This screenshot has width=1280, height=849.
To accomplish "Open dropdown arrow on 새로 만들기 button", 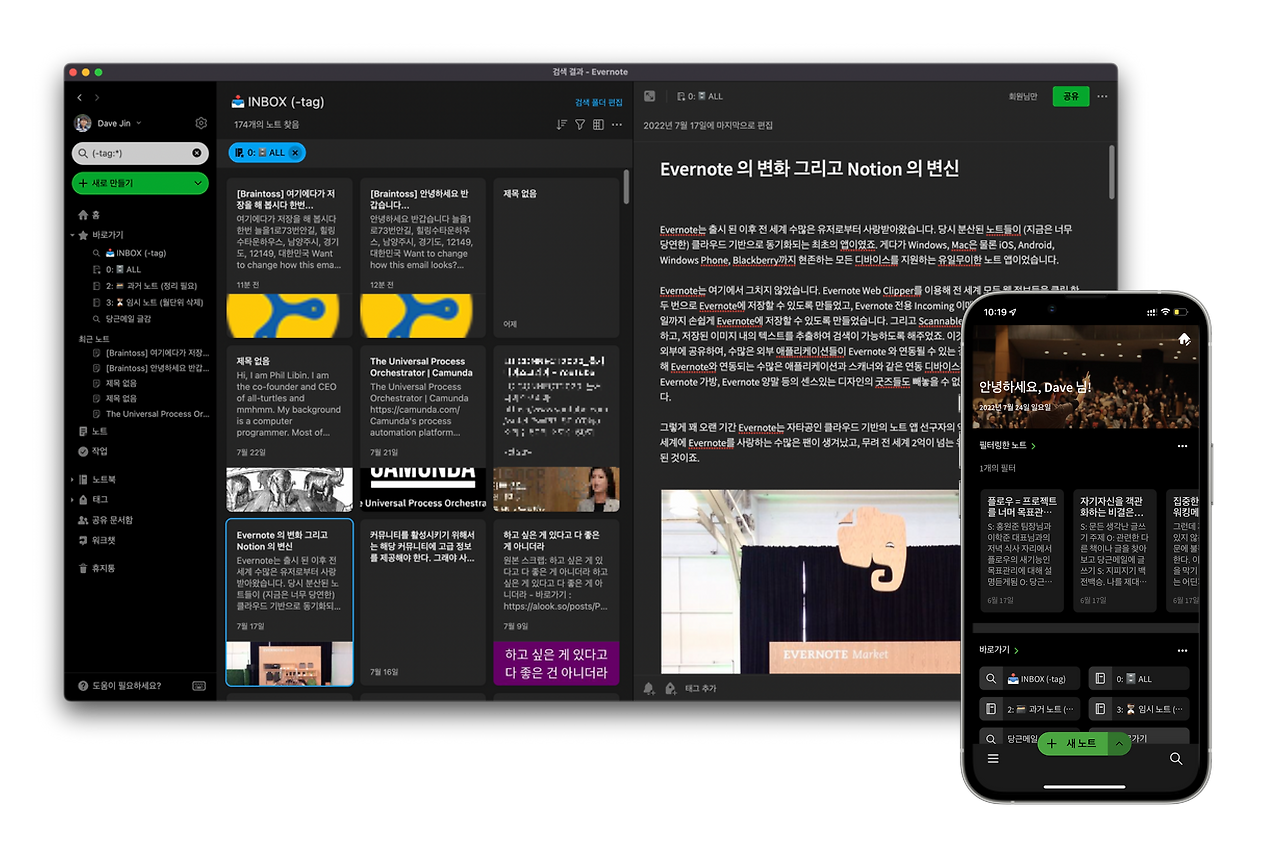I will (199, 183).
